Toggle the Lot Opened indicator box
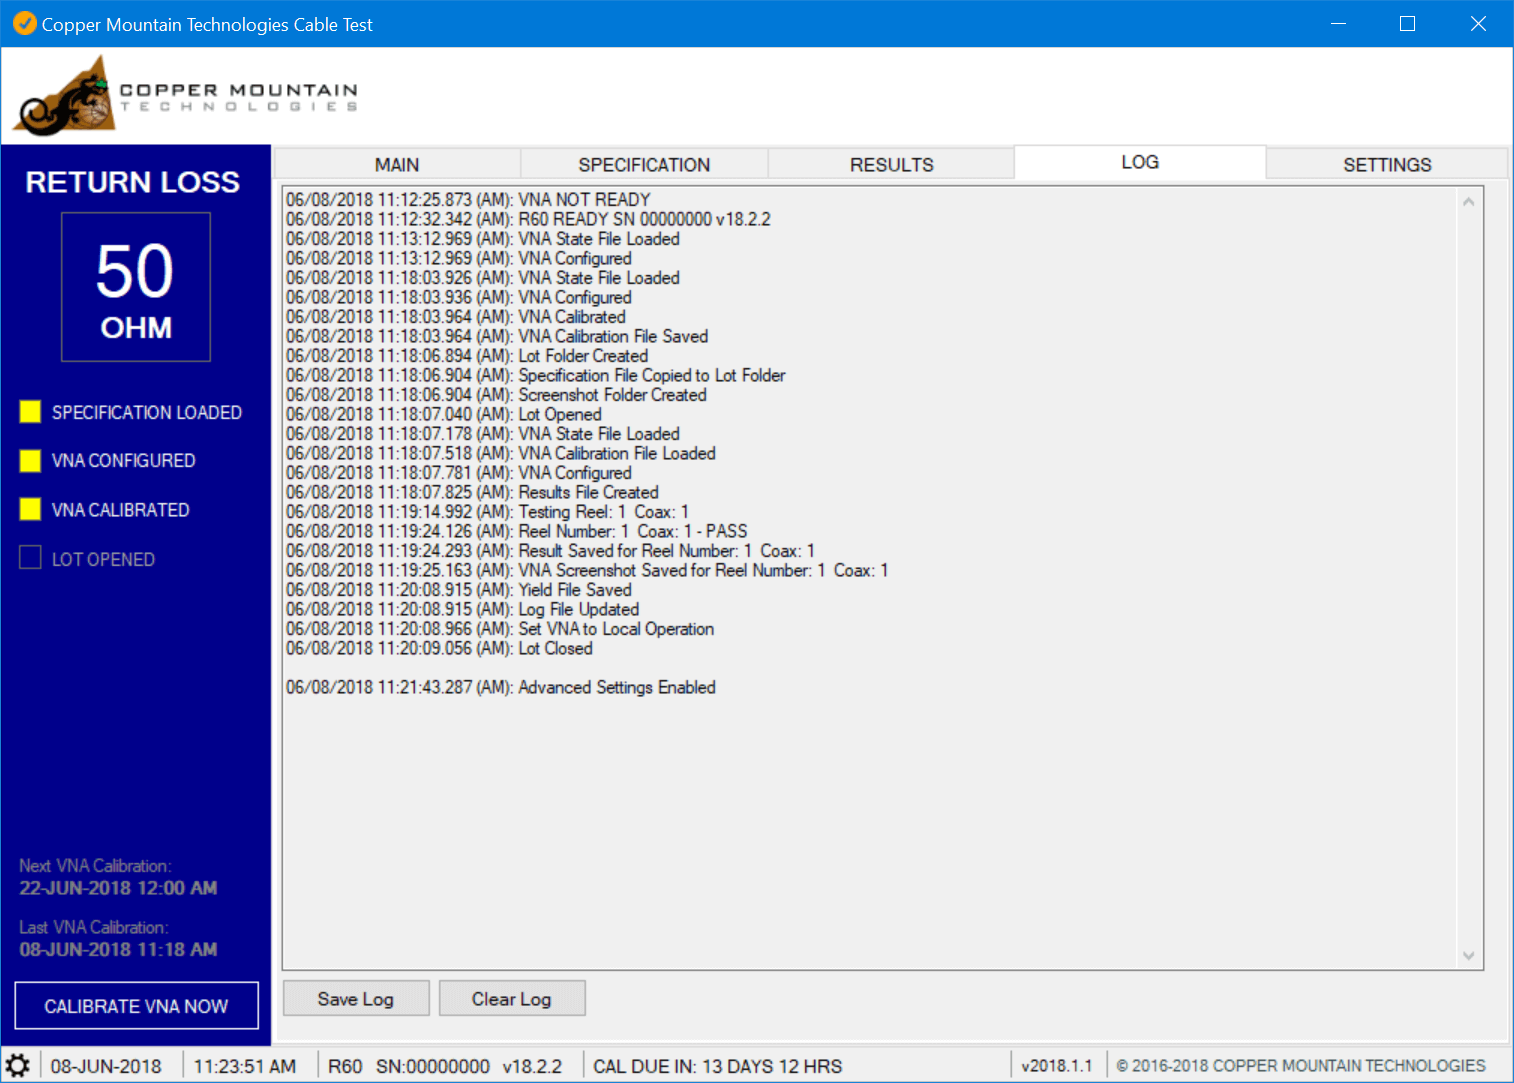This screenshot has height=1083, width=1514. [30, 558]
